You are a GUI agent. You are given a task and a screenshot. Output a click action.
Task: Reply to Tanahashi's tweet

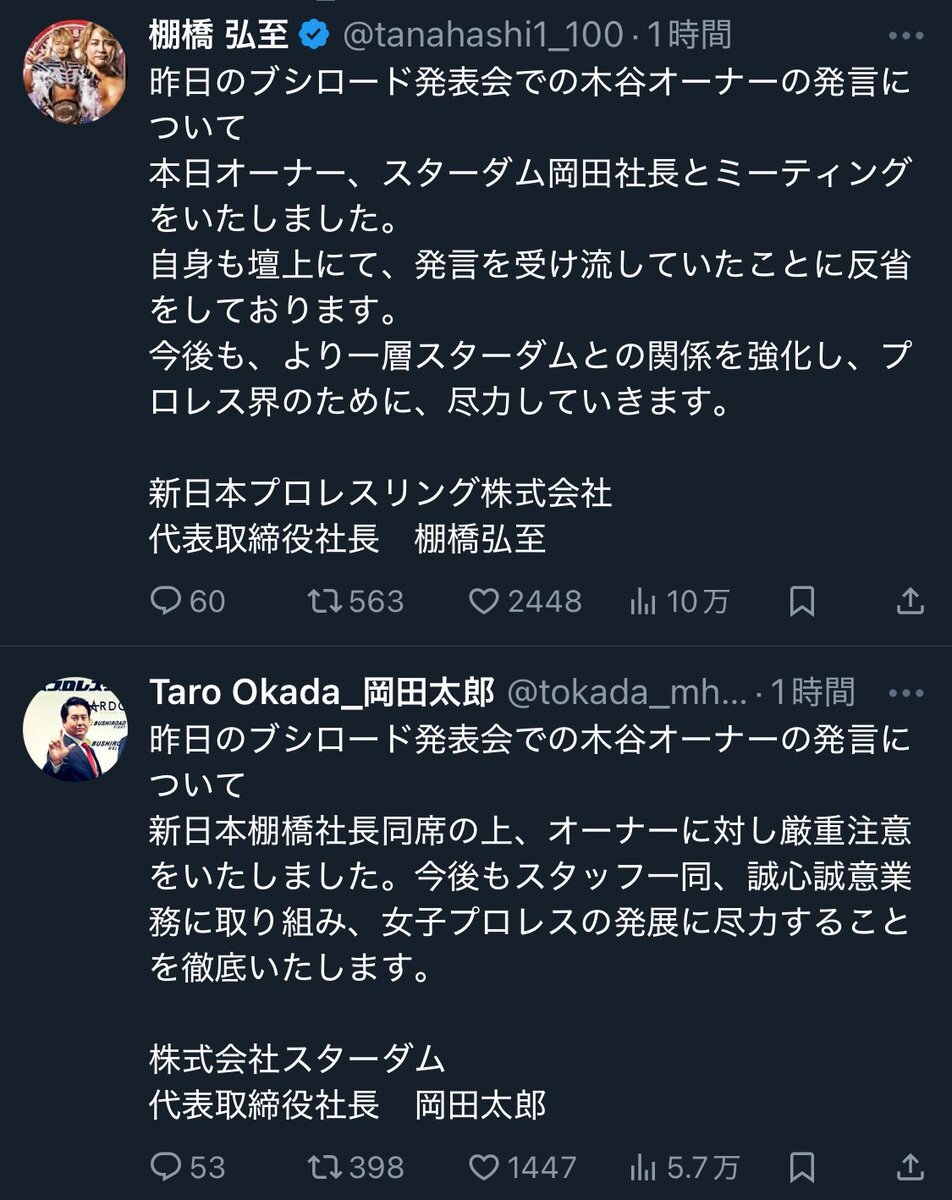coord(165,600)
